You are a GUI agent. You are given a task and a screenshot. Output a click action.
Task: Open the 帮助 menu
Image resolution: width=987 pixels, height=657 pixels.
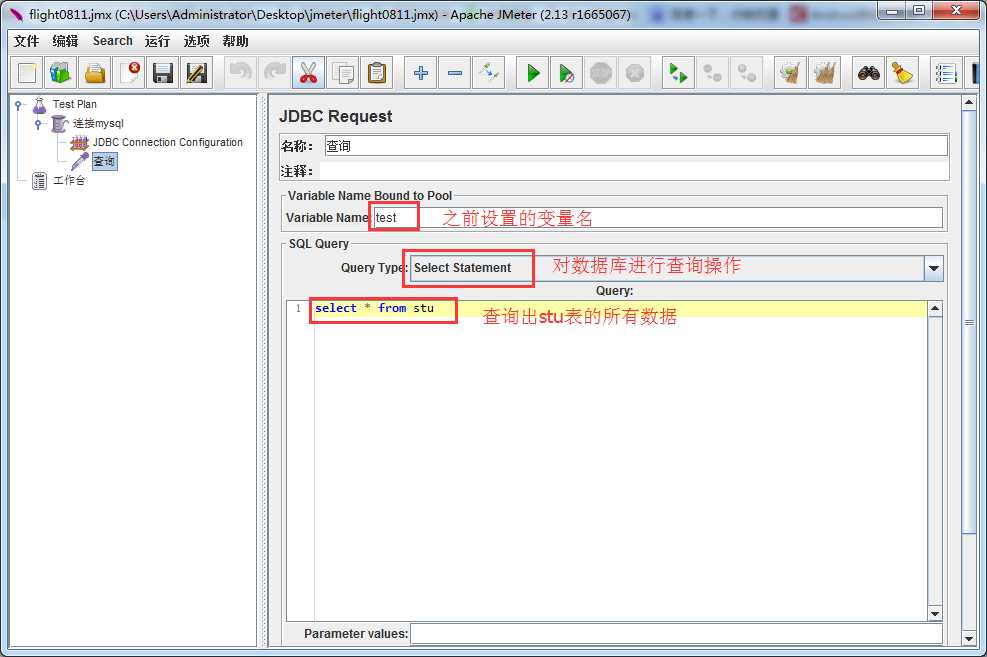tap(235, 41)
